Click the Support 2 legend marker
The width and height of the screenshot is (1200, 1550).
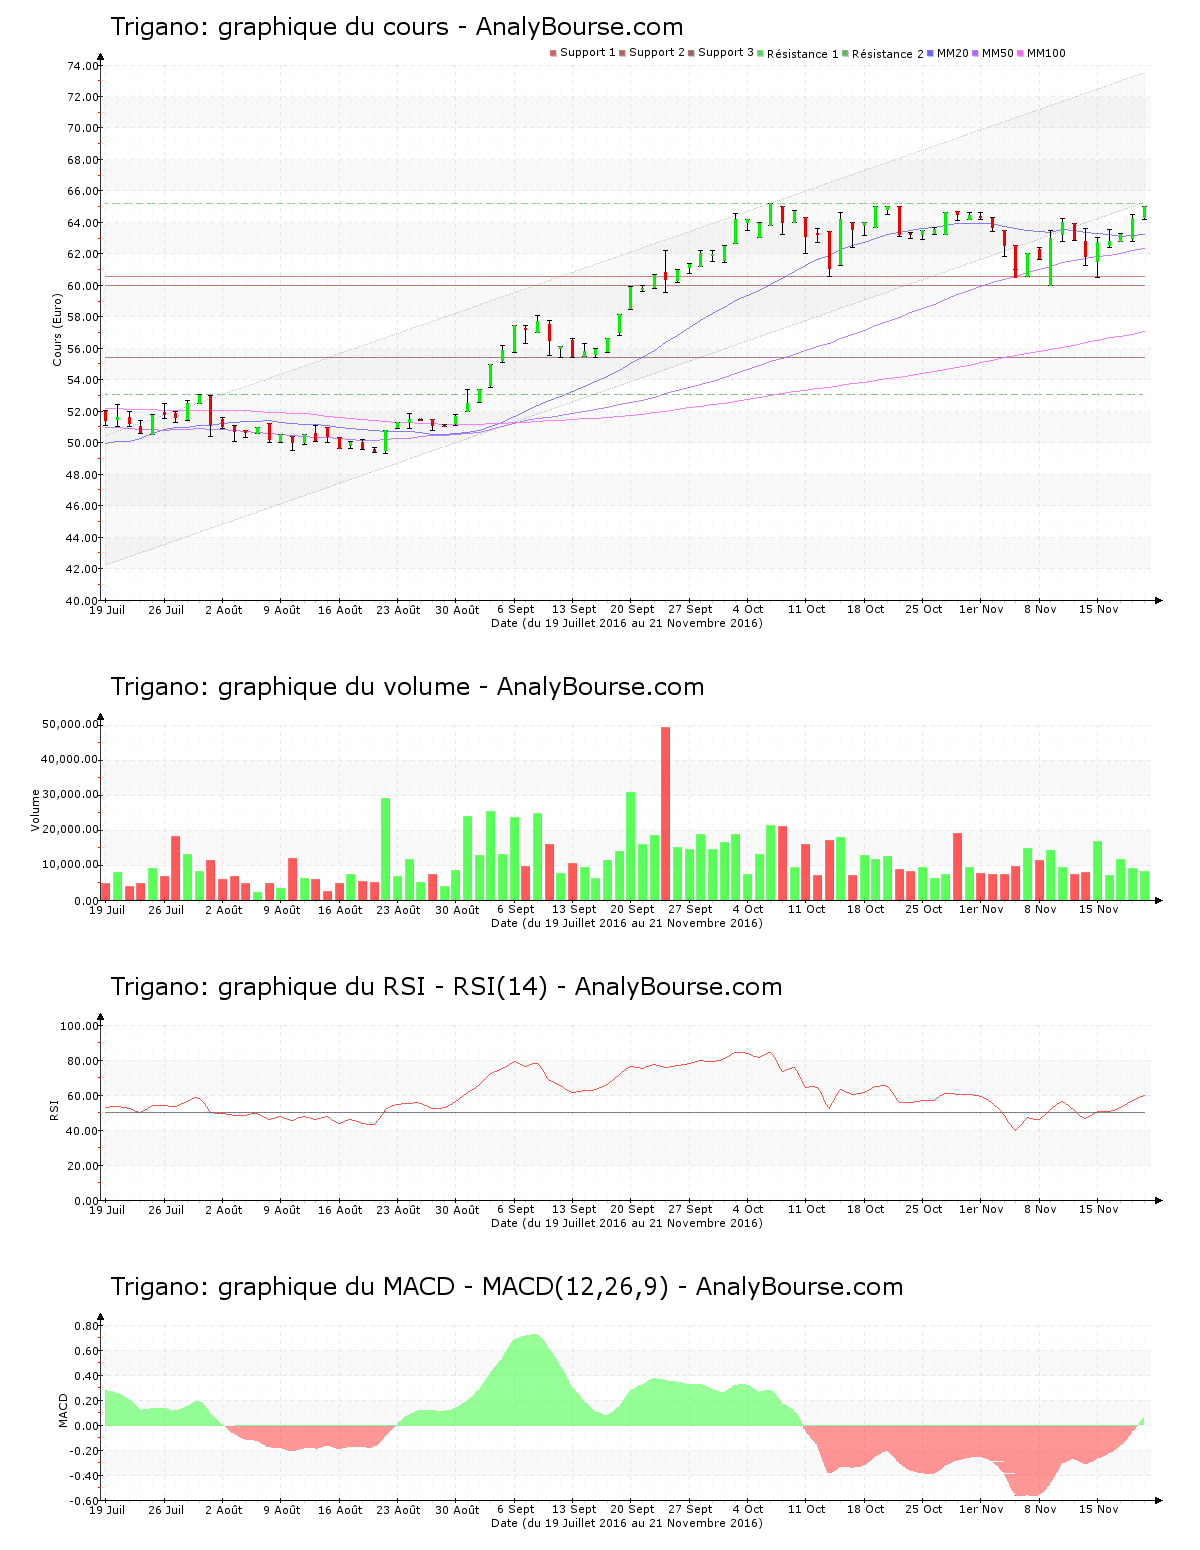point(622,53)
